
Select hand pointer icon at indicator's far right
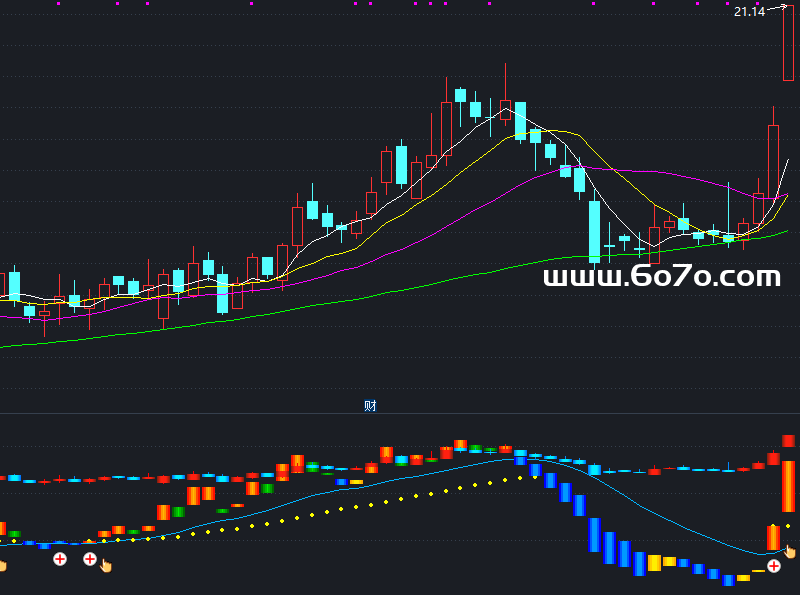pos(789,551)
